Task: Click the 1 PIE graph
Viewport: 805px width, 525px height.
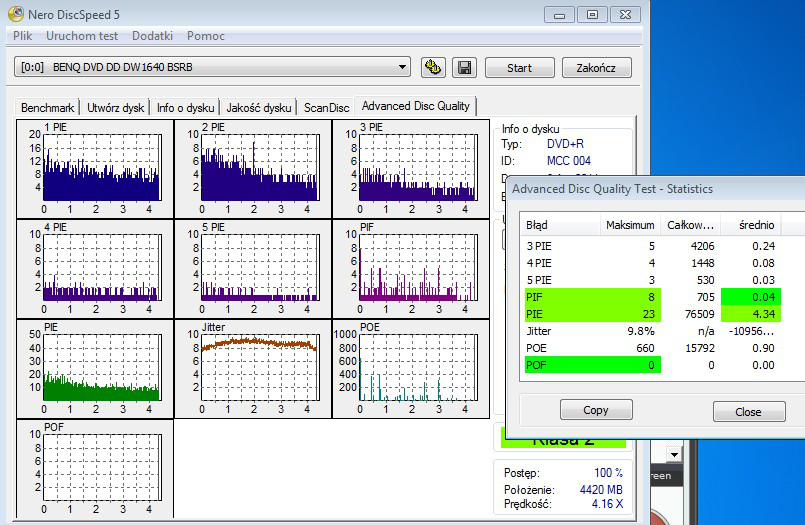Action: (x=95, y=169)
